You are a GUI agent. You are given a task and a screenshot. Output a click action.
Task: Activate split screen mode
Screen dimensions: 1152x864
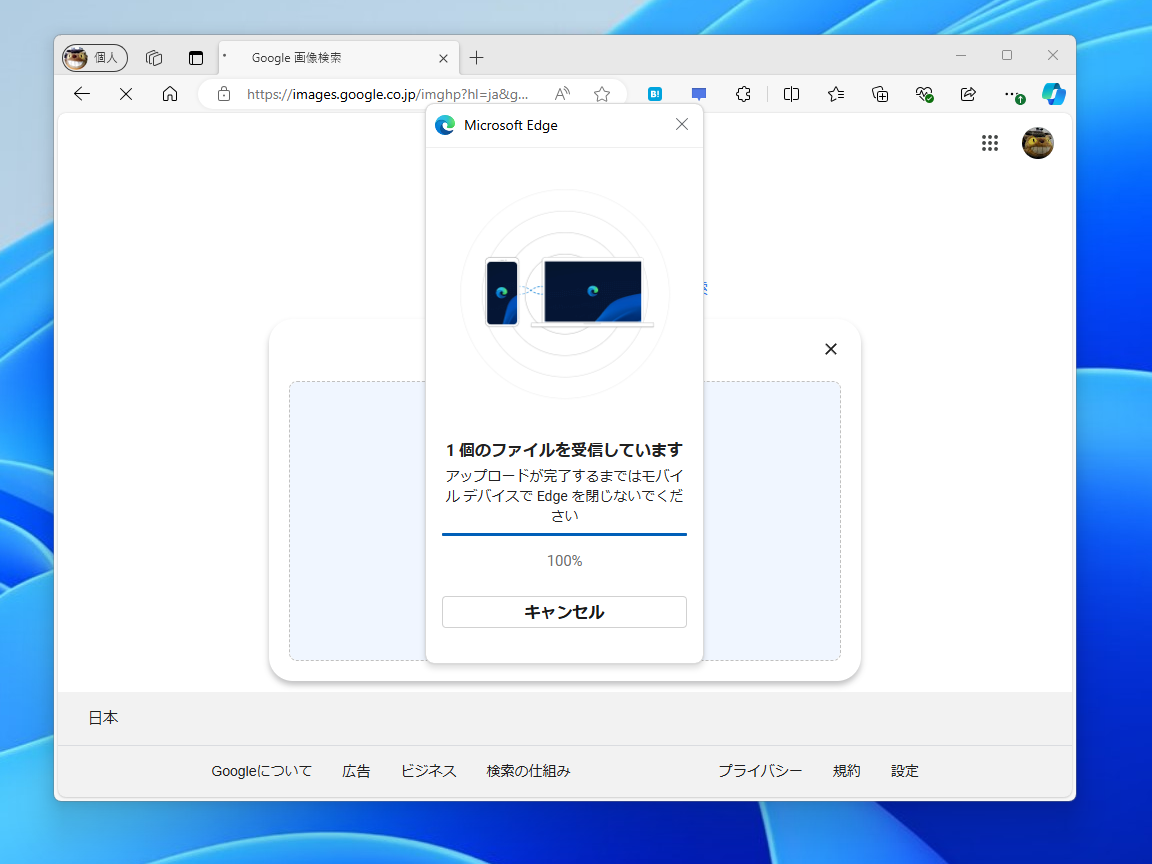[x=791, y=94]
